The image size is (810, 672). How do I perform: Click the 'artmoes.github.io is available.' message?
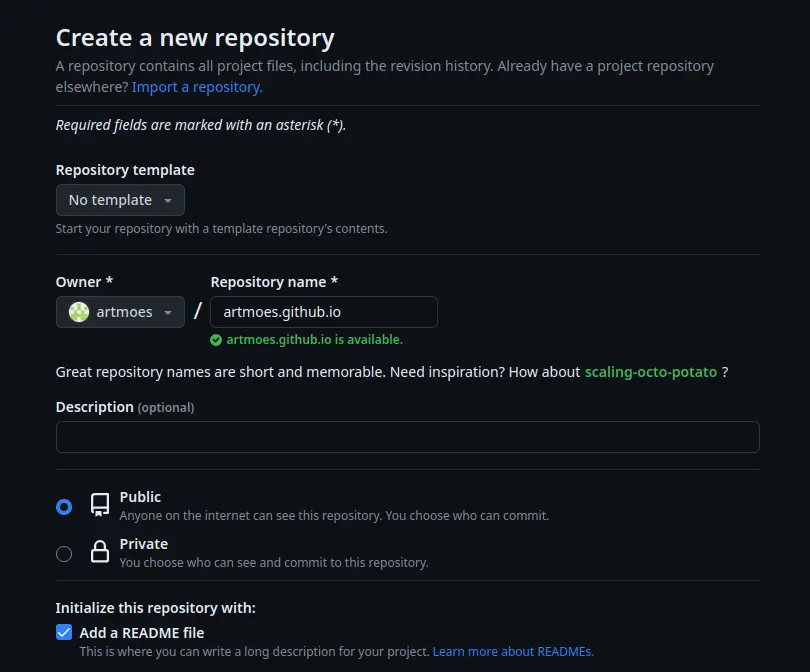point(314,340)
